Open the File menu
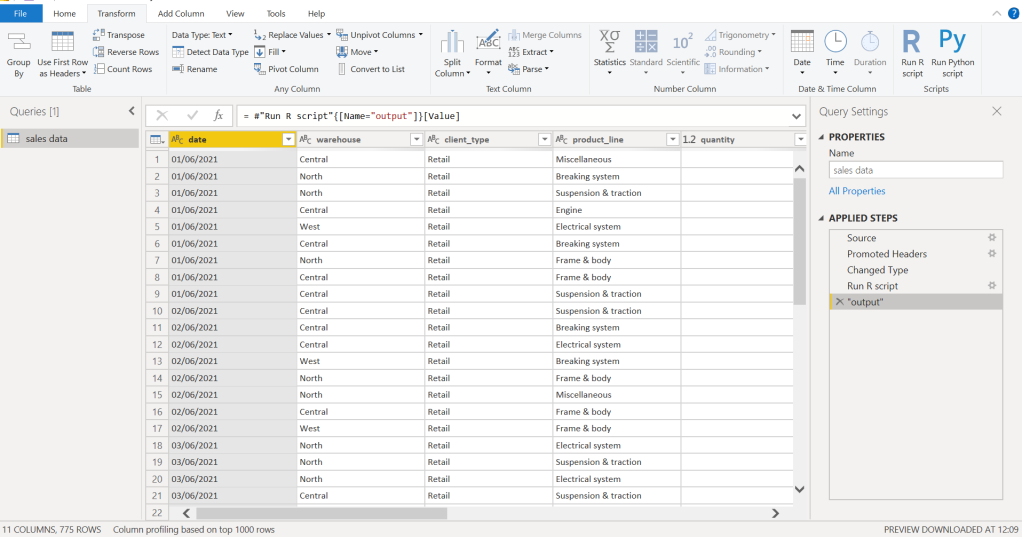This screenshot has height=537, width=1022. click(21, 13)
